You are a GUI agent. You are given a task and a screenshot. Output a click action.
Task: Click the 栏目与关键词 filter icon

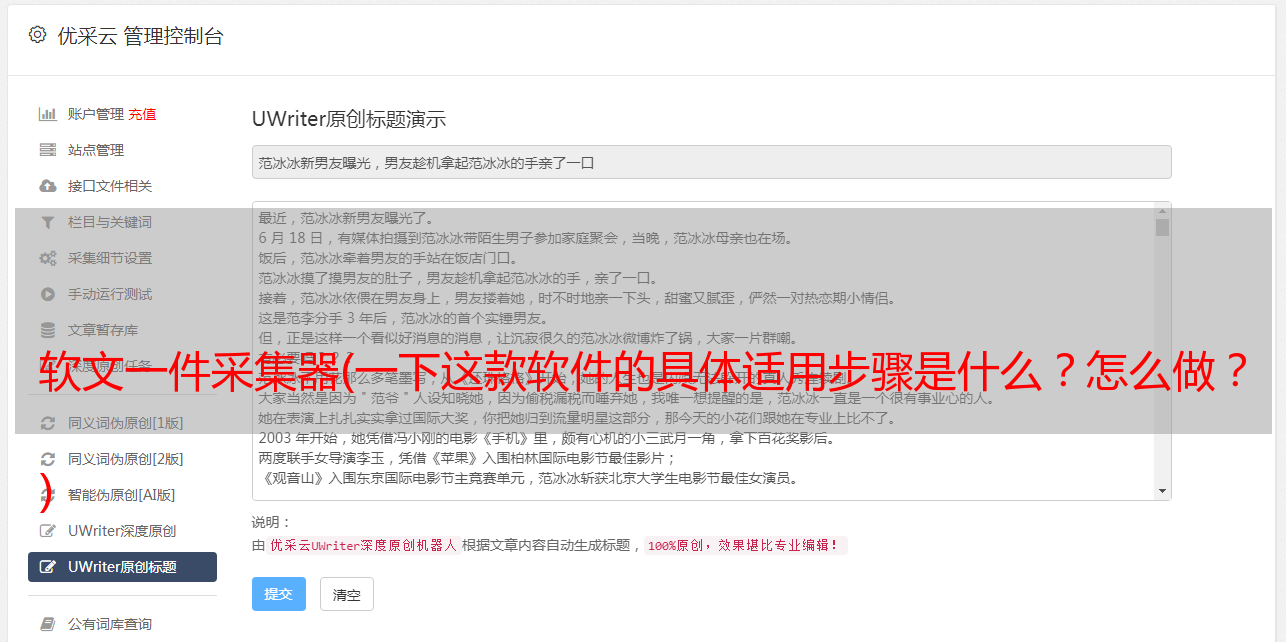tap(47, 222)
